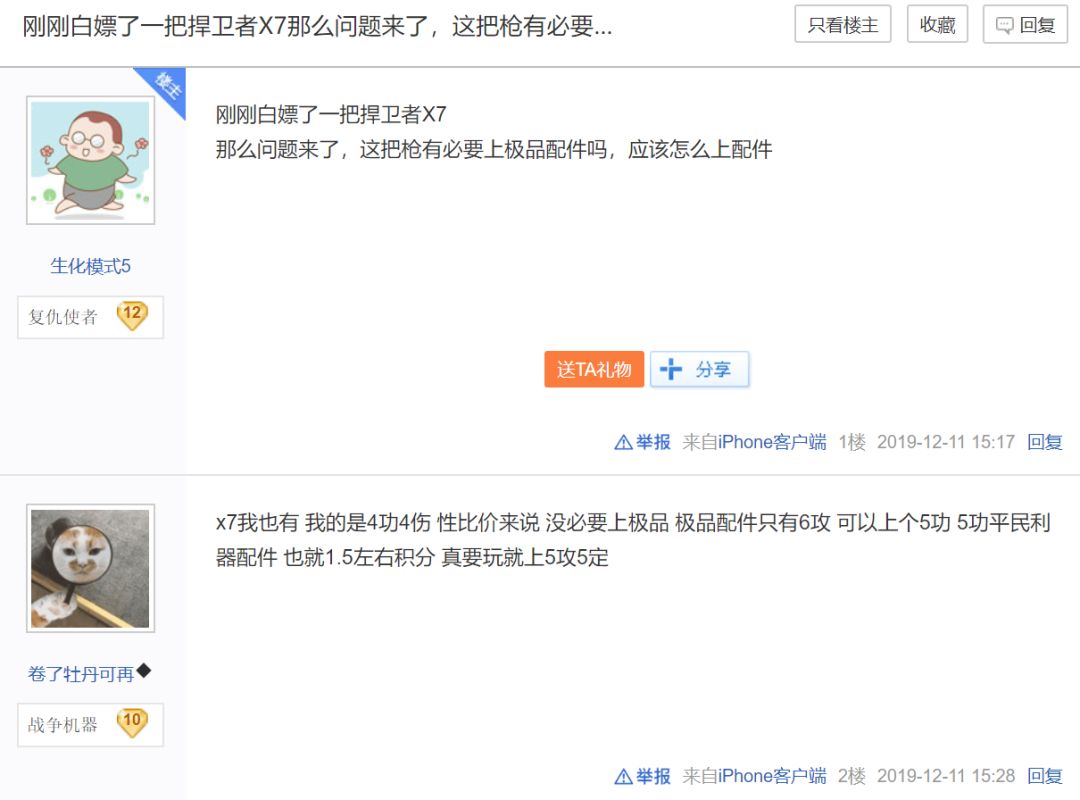Click the warning triangle 举报 icon on floor 2

[x=622, y=775]
